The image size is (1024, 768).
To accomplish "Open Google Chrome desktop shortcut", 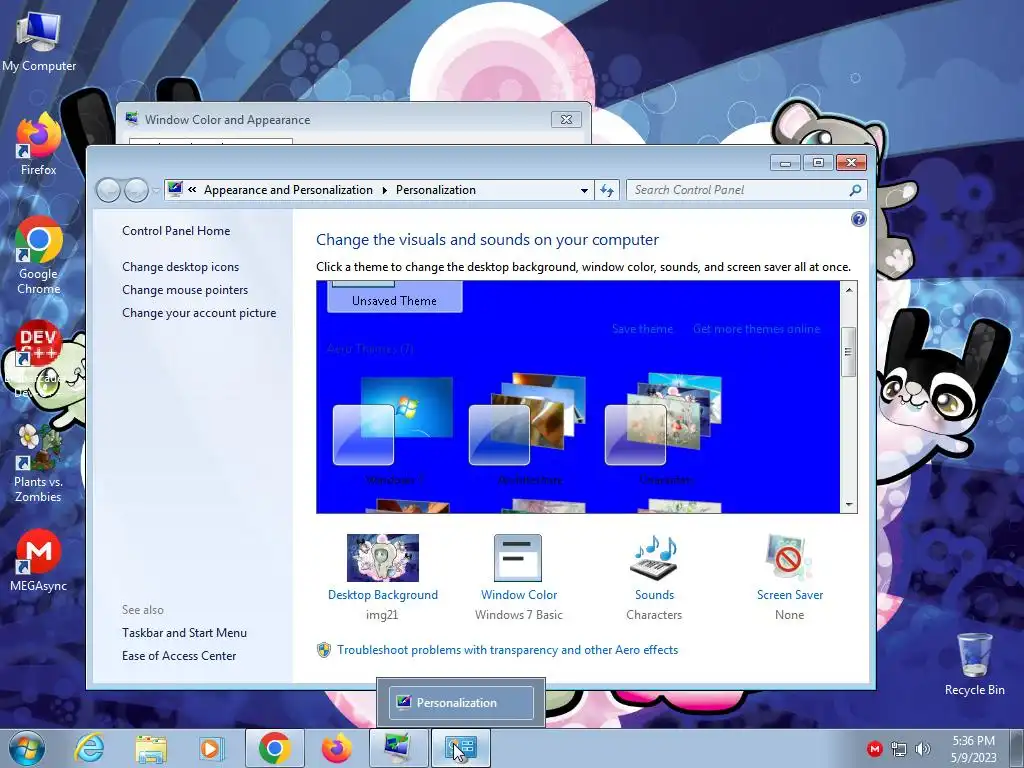I will [x=38, y=256].
